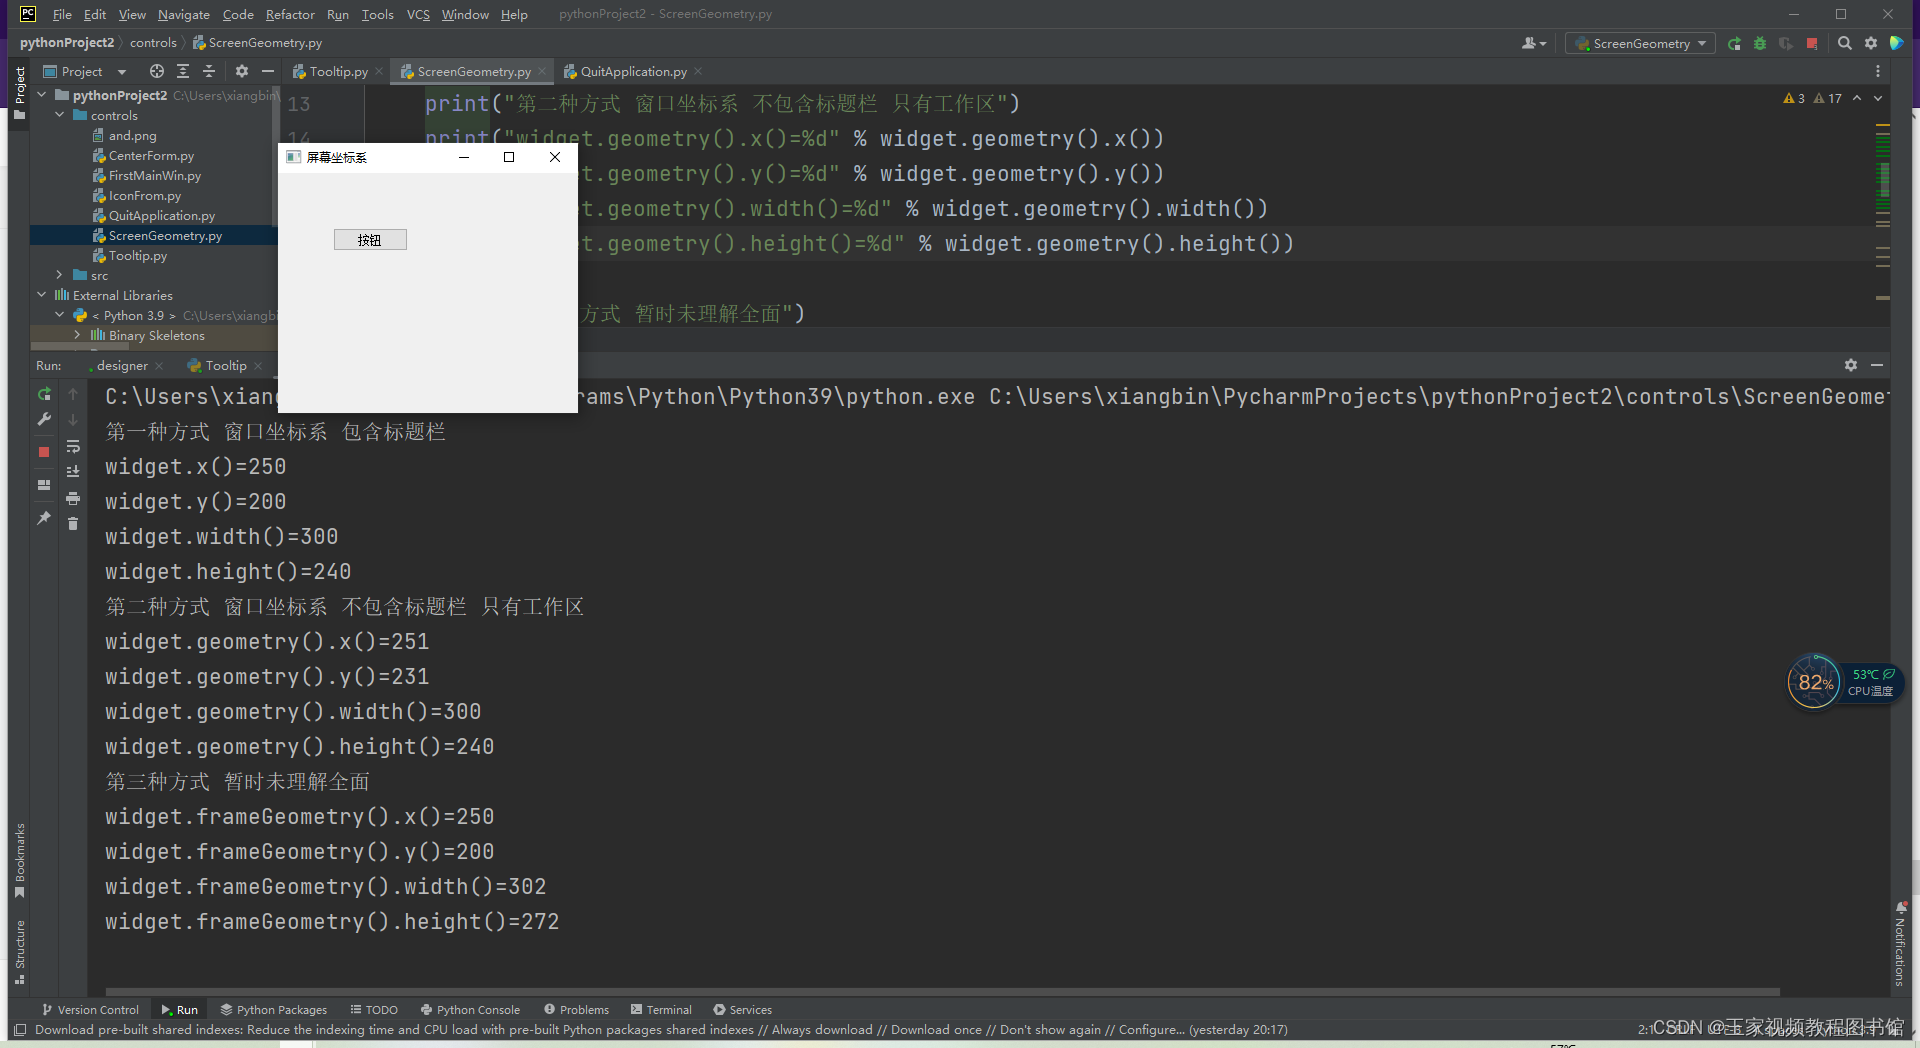Image resolution: width=1920 pixels, height=1048 pixels.
Task: Open IDE settings gear in top toolbar
Action: [x=1871, y=43]
